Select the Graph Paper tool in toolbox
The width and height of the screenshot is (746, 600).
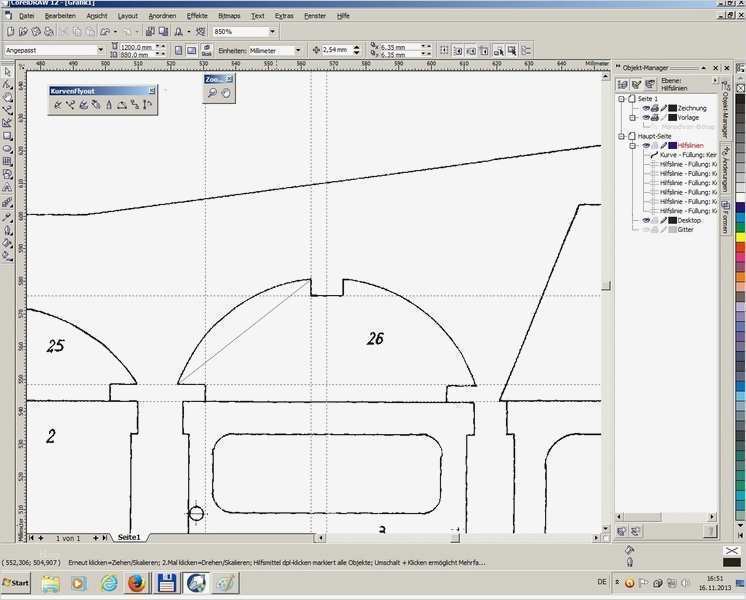pos(7,162)
